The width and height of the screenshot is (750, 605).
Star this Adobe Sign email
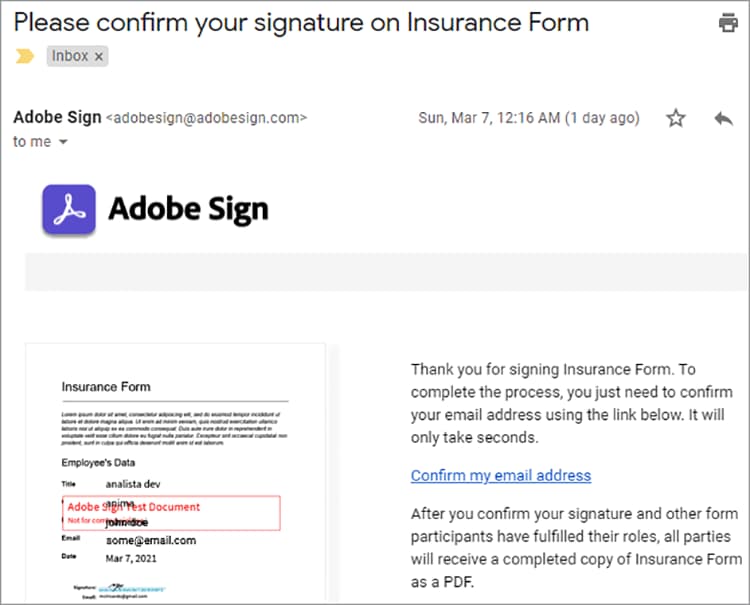(x=676, y=118)
